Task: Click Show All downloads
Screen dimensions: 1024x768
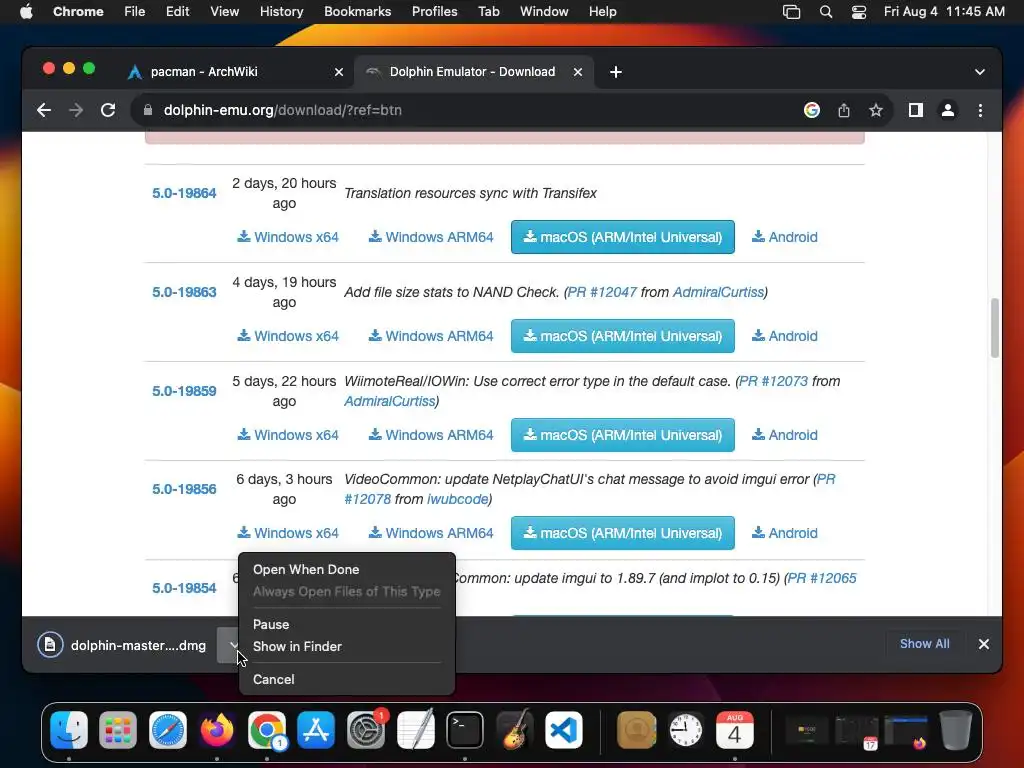Action: [x=925, y=644]
